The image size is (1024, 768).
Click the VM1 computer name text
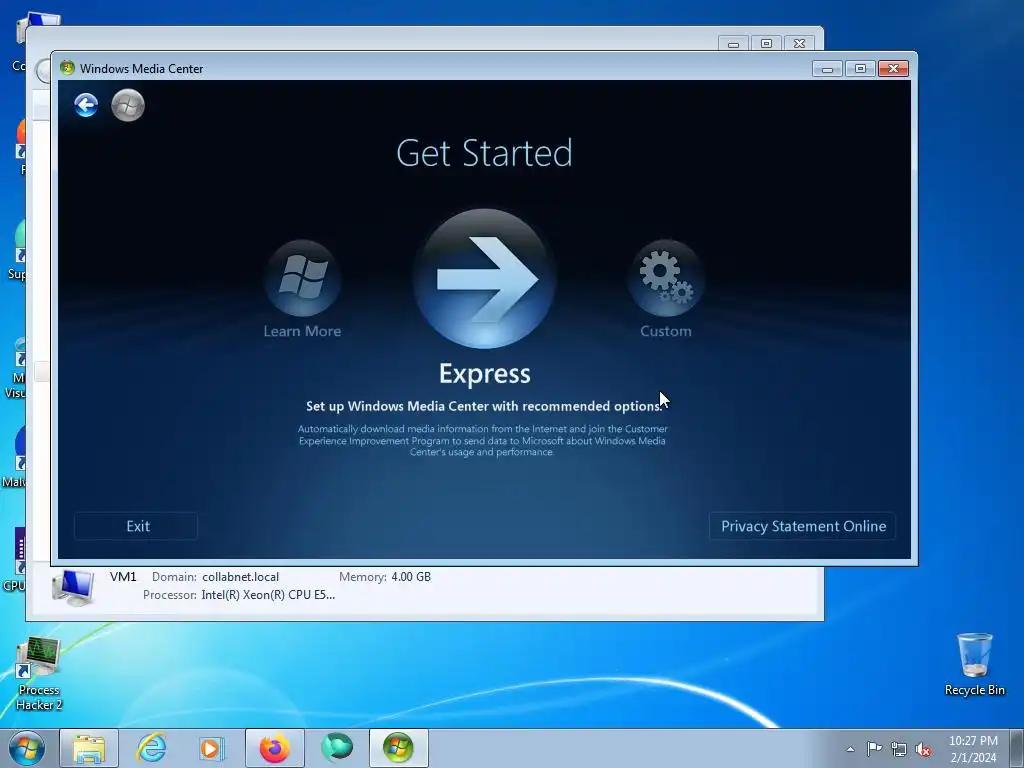[123, 577]
